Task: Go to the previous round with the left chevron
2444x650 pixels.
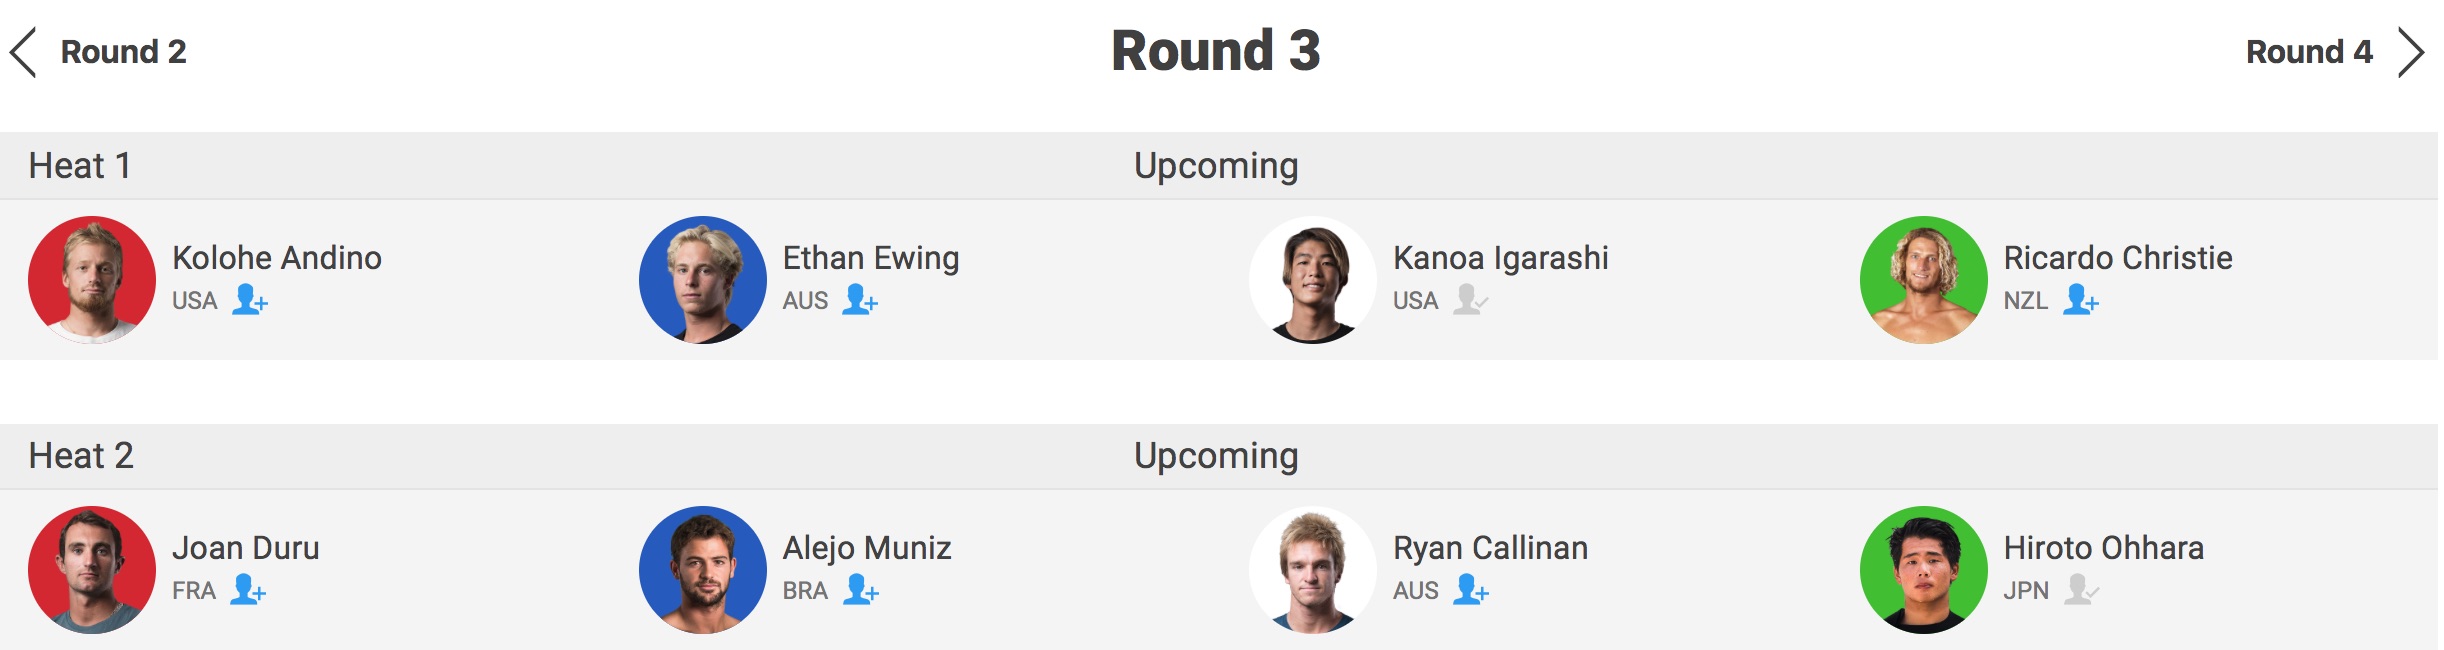Action: point(24,52)
